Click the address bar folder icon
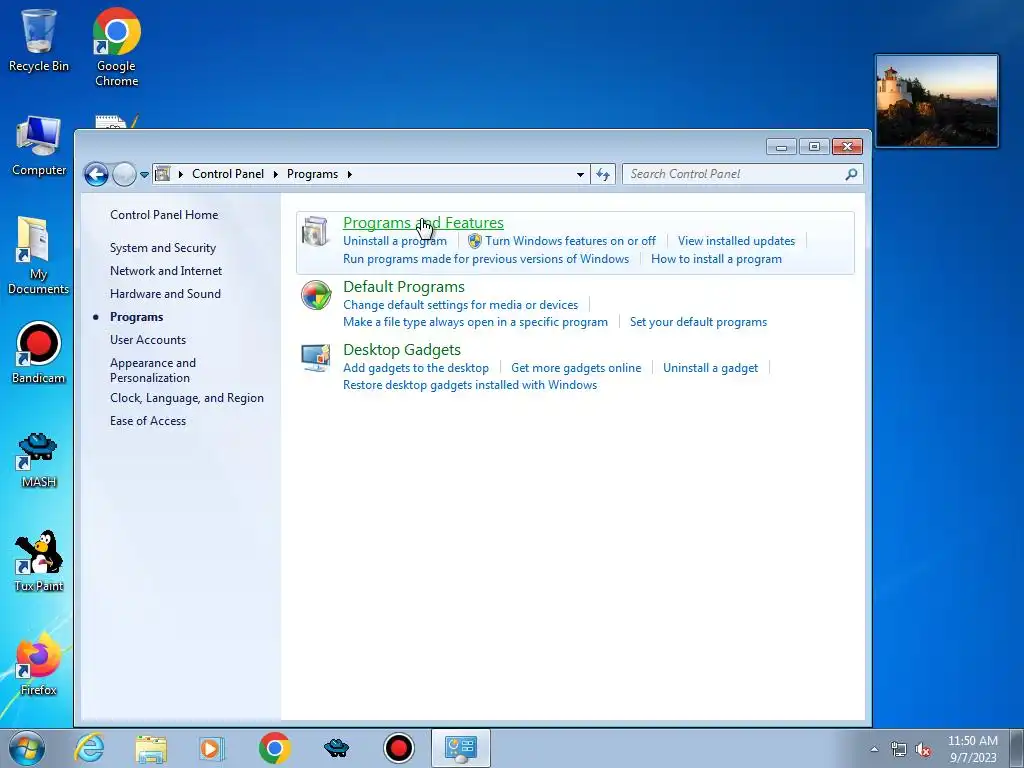The height and width of the screenshot is (768, 1024). pos(163,174)
